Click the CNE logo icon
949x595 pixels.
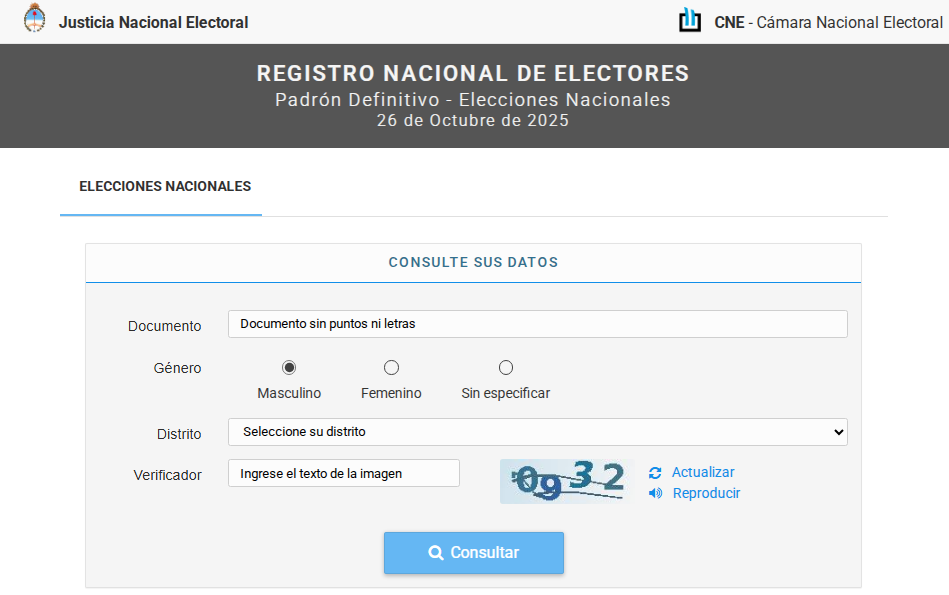690,21
